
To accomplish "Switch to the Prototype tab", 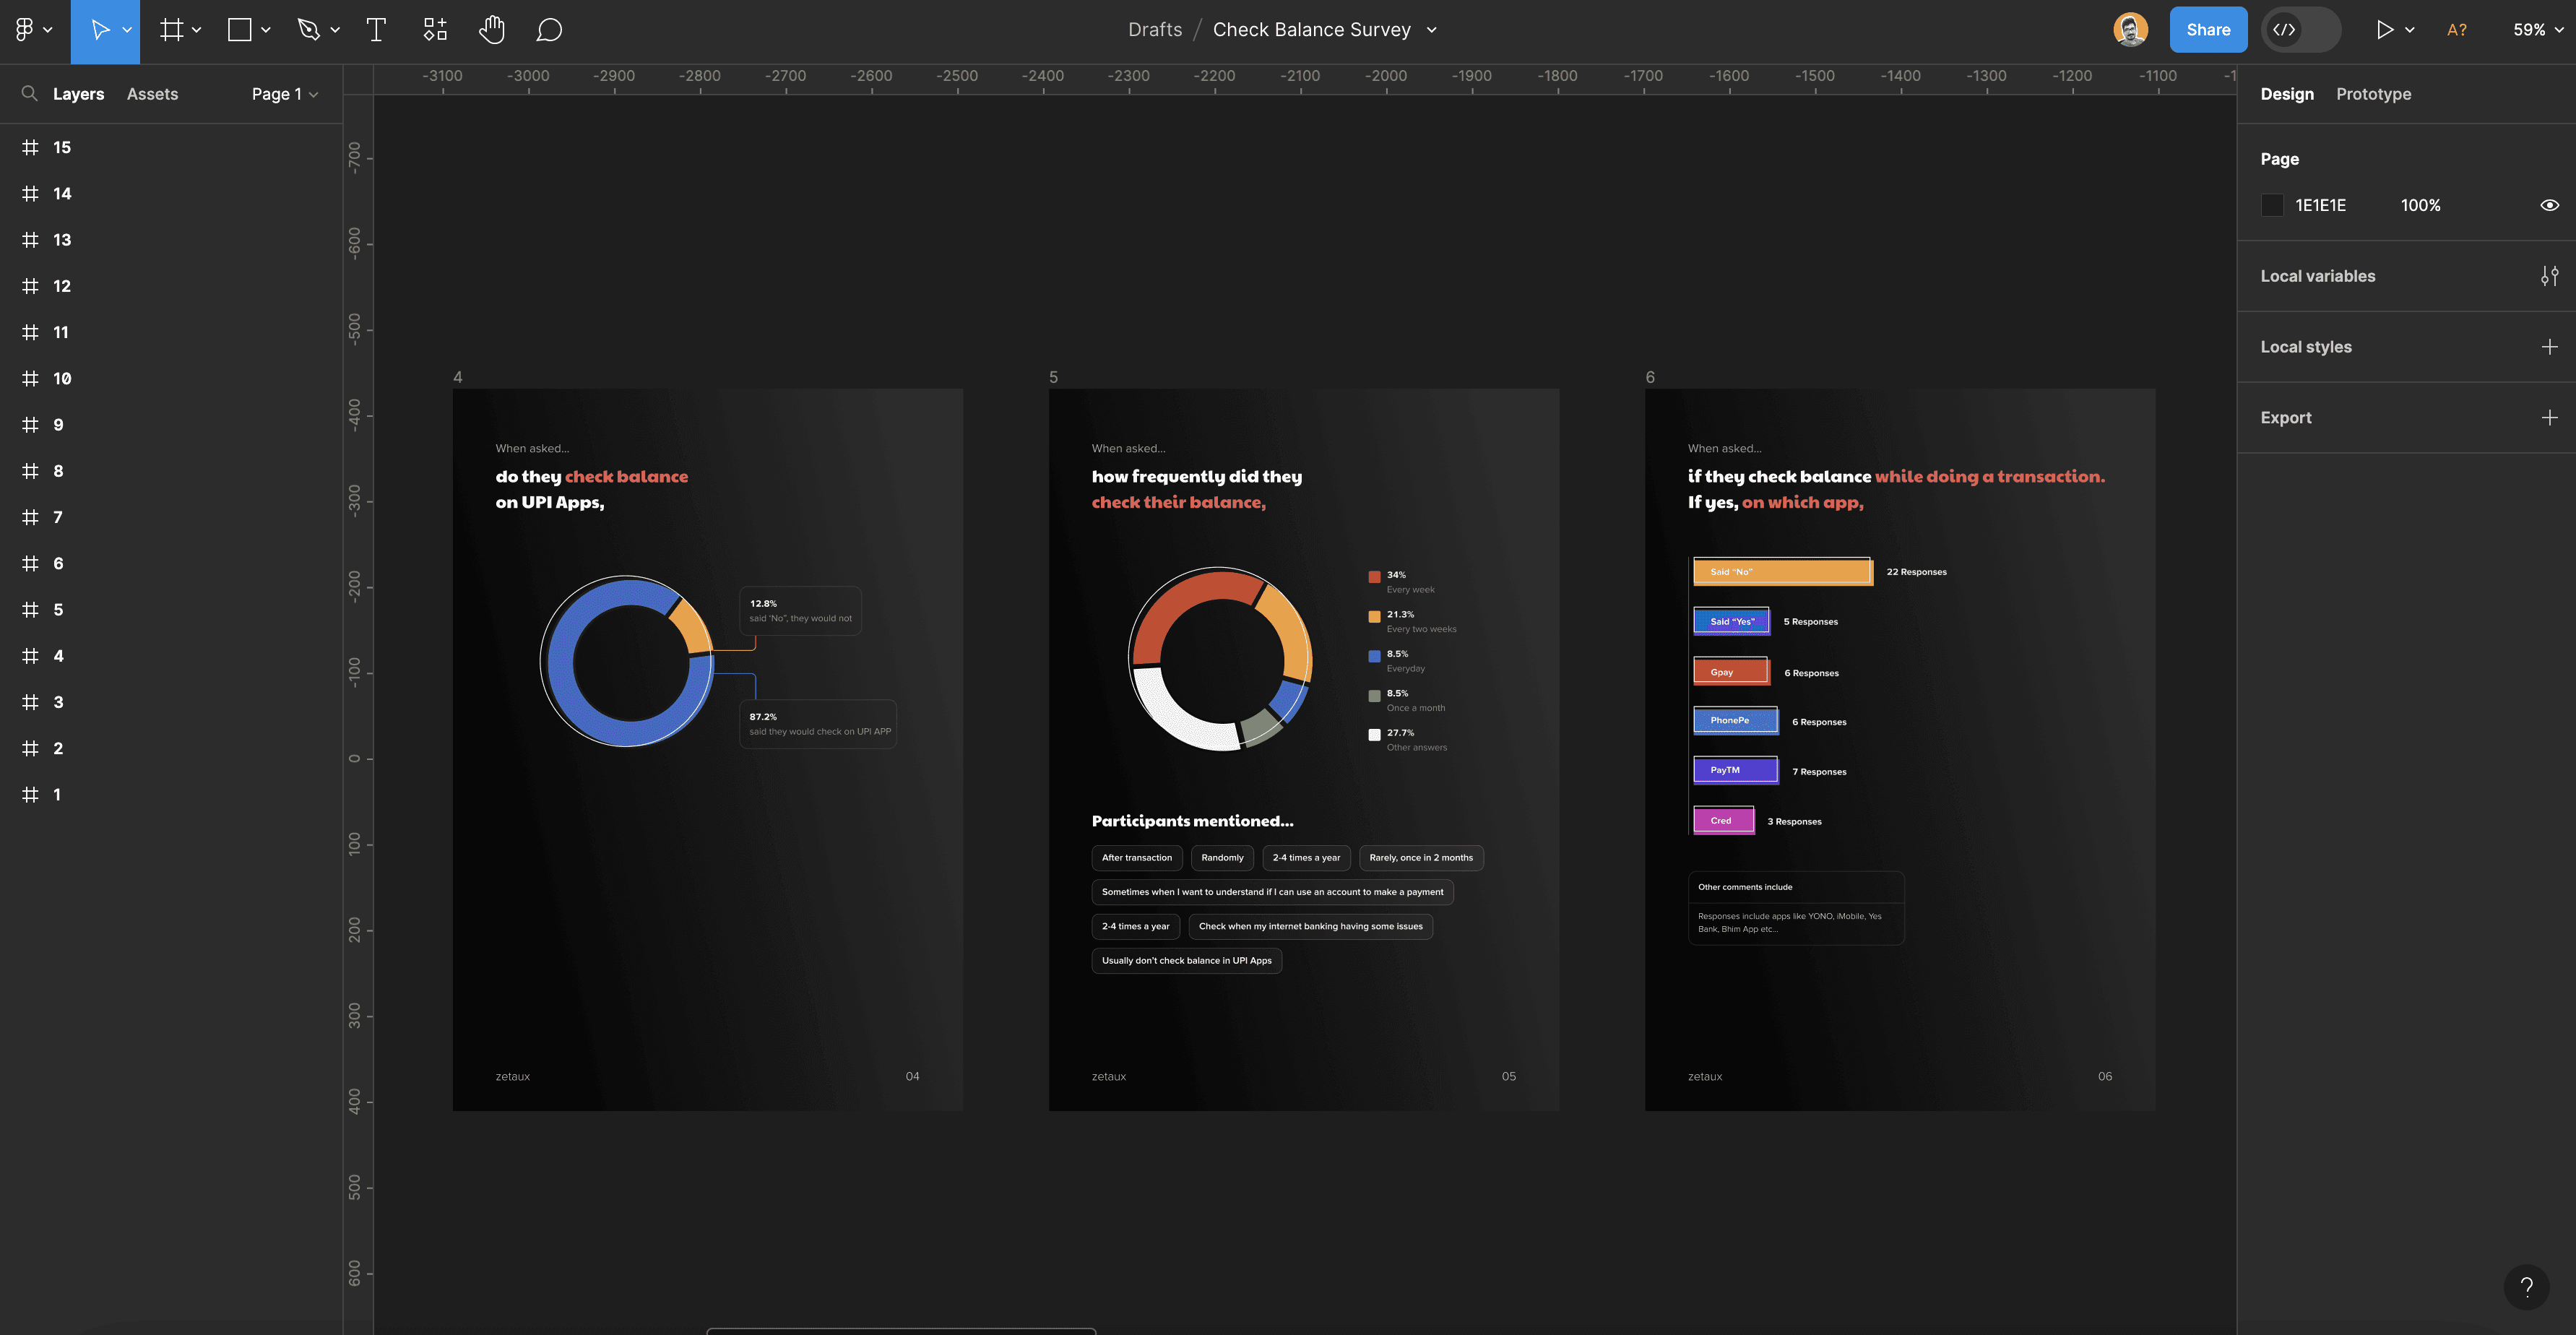I will tap(2373, 94).
